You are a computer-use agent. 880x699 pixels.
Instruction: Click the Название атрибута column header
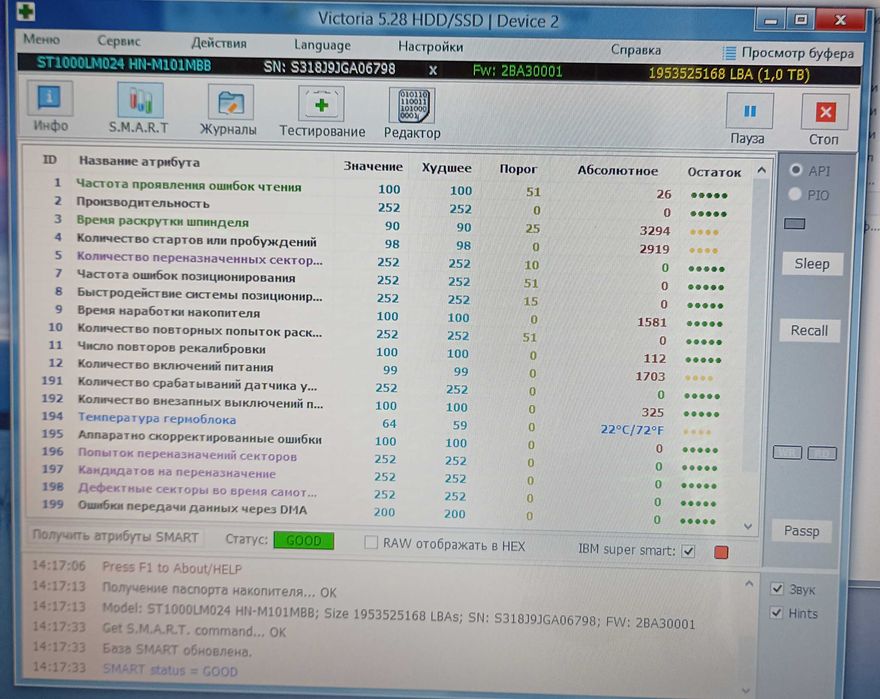point(139,162)
